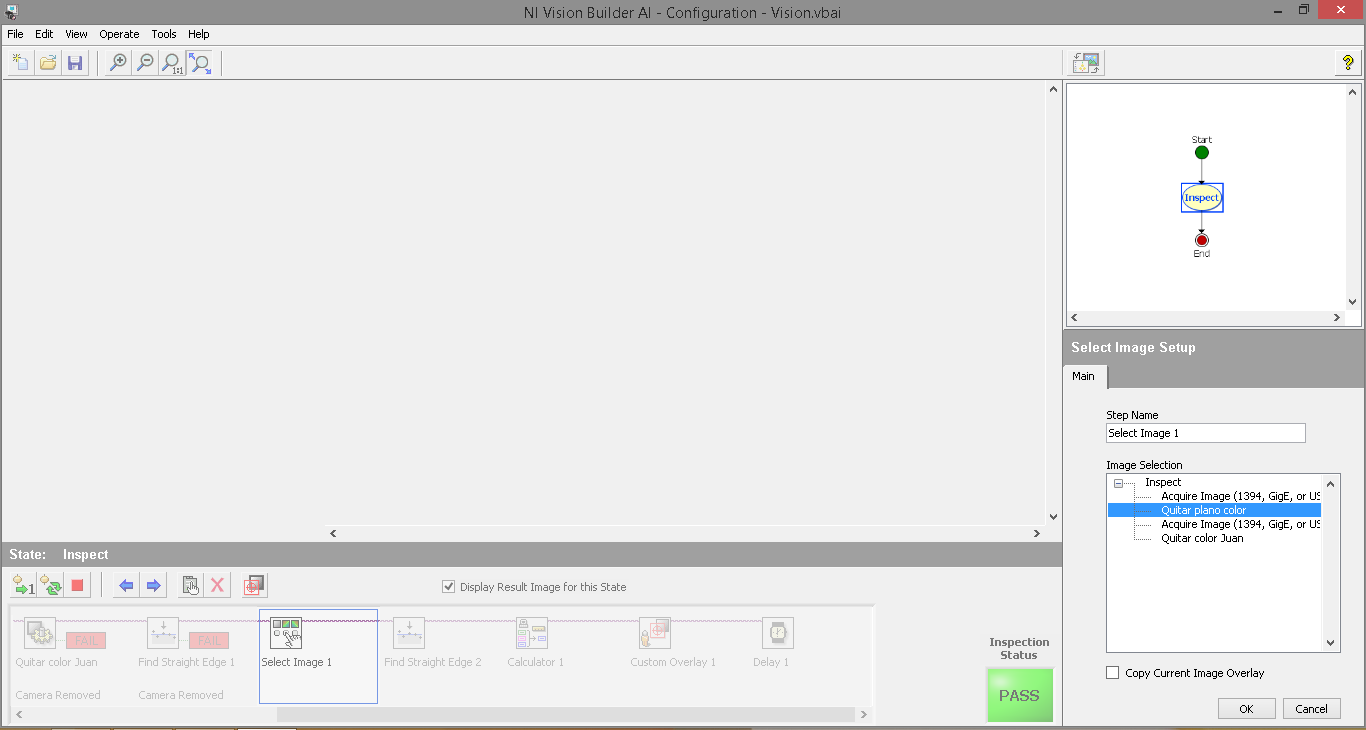Open the Edit menu
This screenshot has width=1366, height=730.
pyautogui.click(x=44, y=34)
